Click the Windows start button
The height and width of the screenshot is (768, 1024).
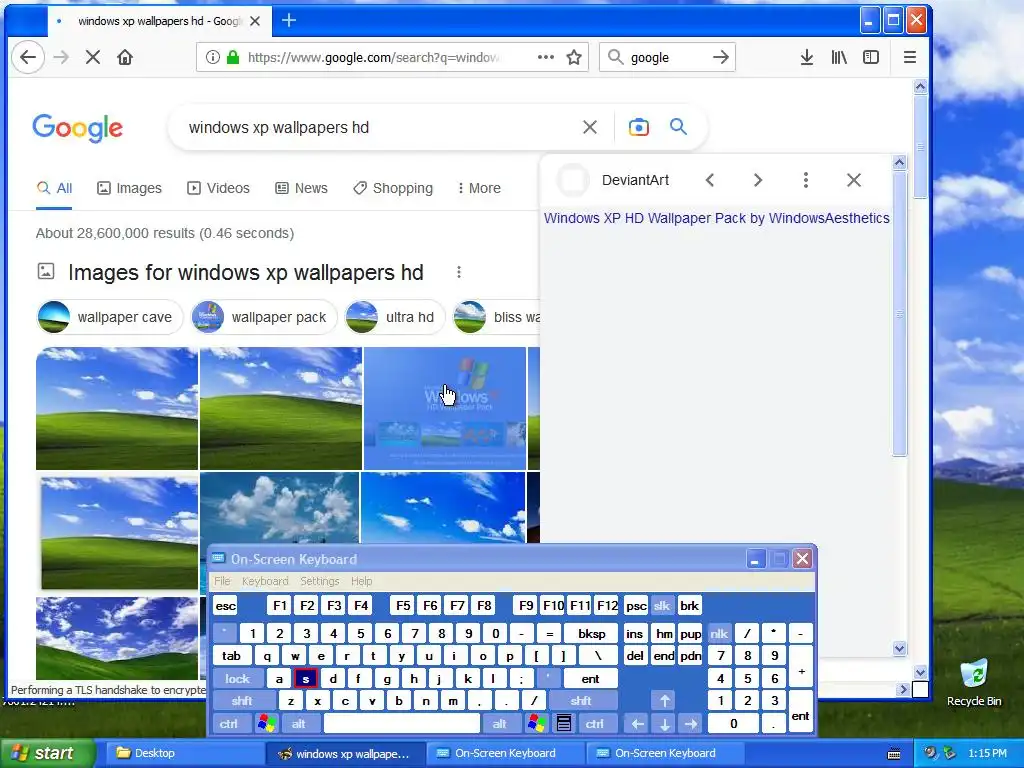47,753
